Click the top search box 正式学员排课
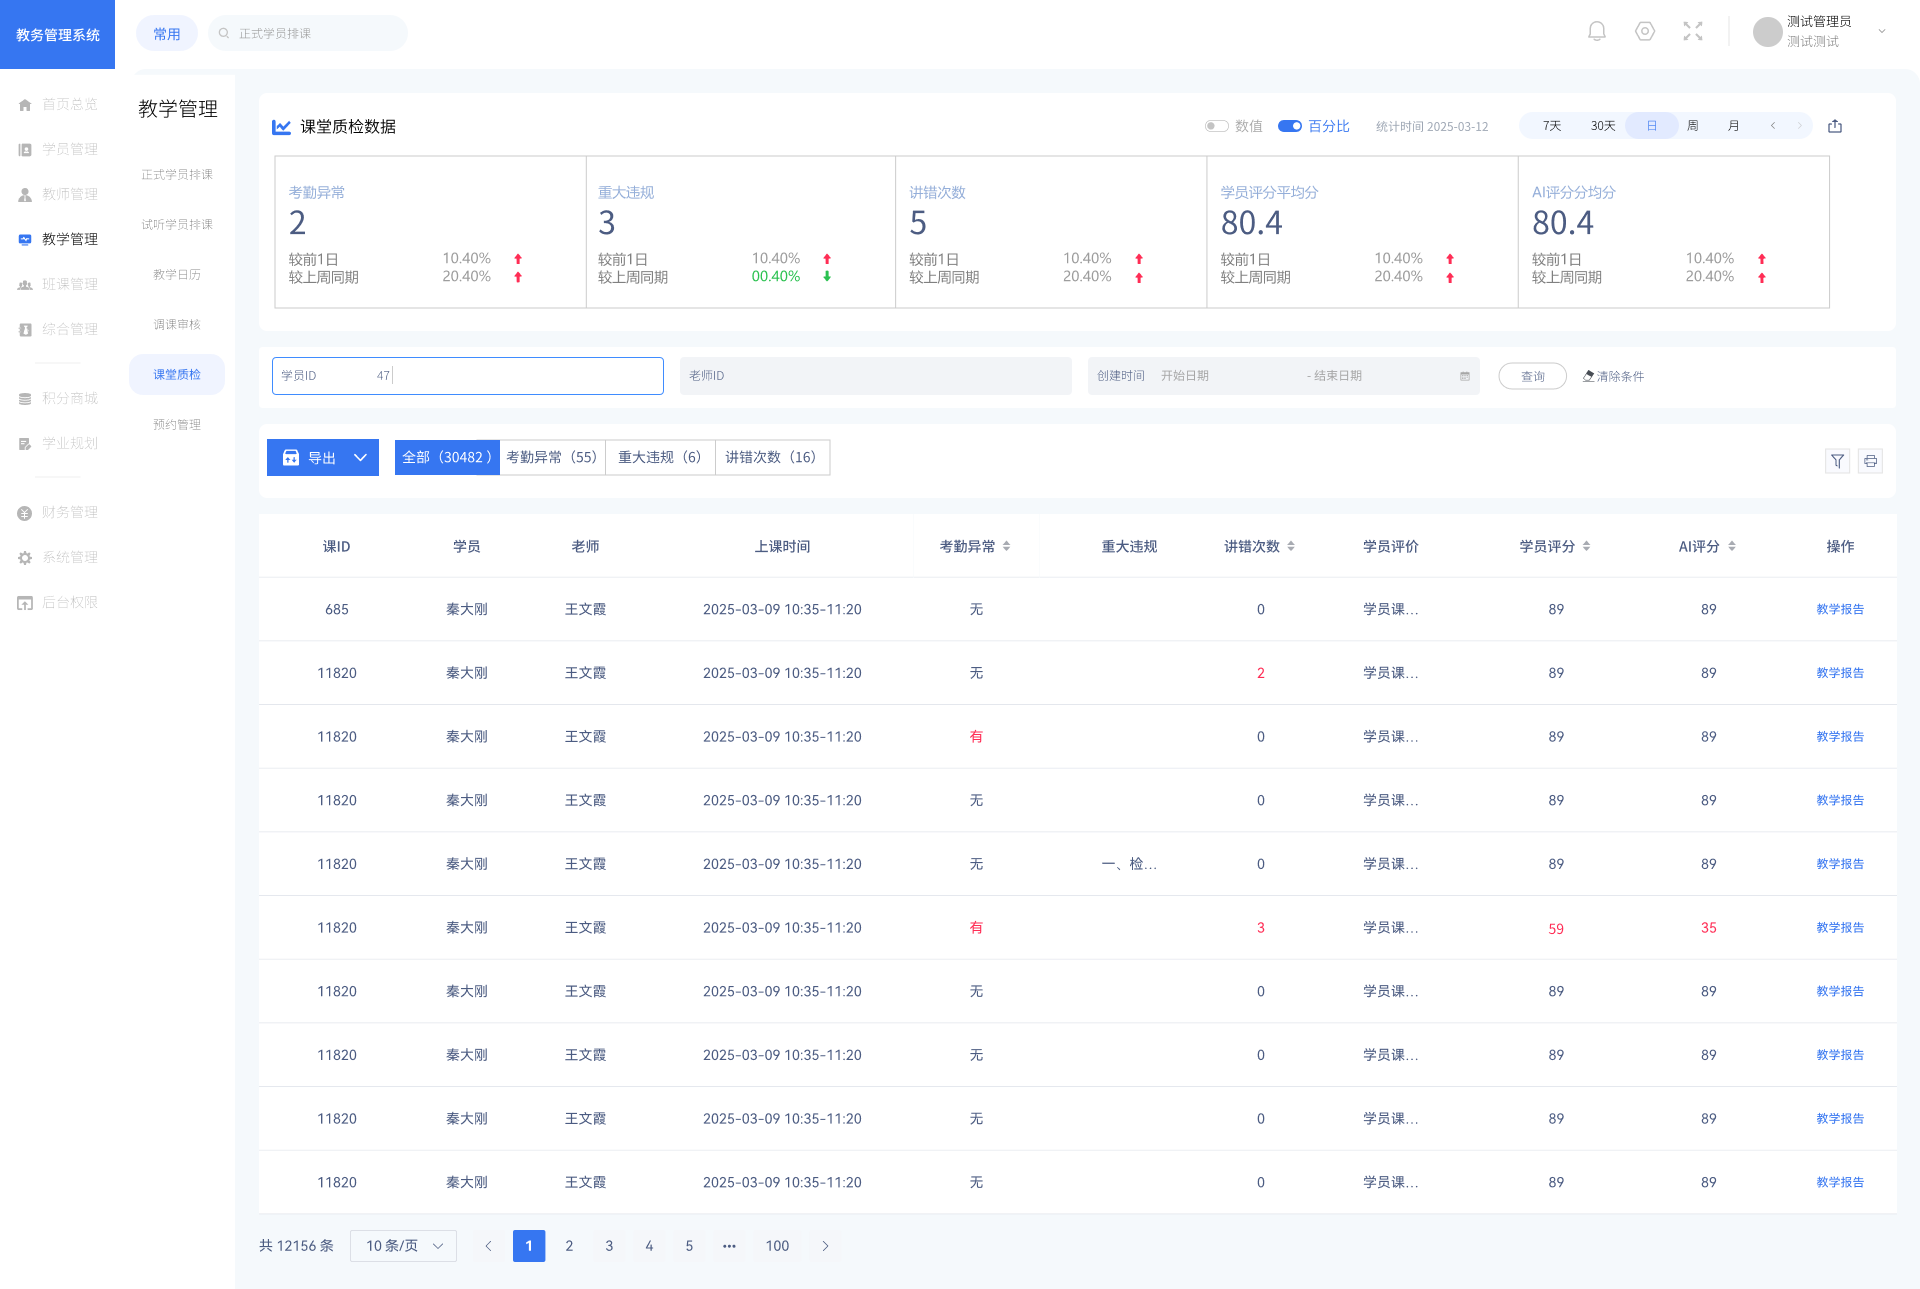 tap(308, 33)
